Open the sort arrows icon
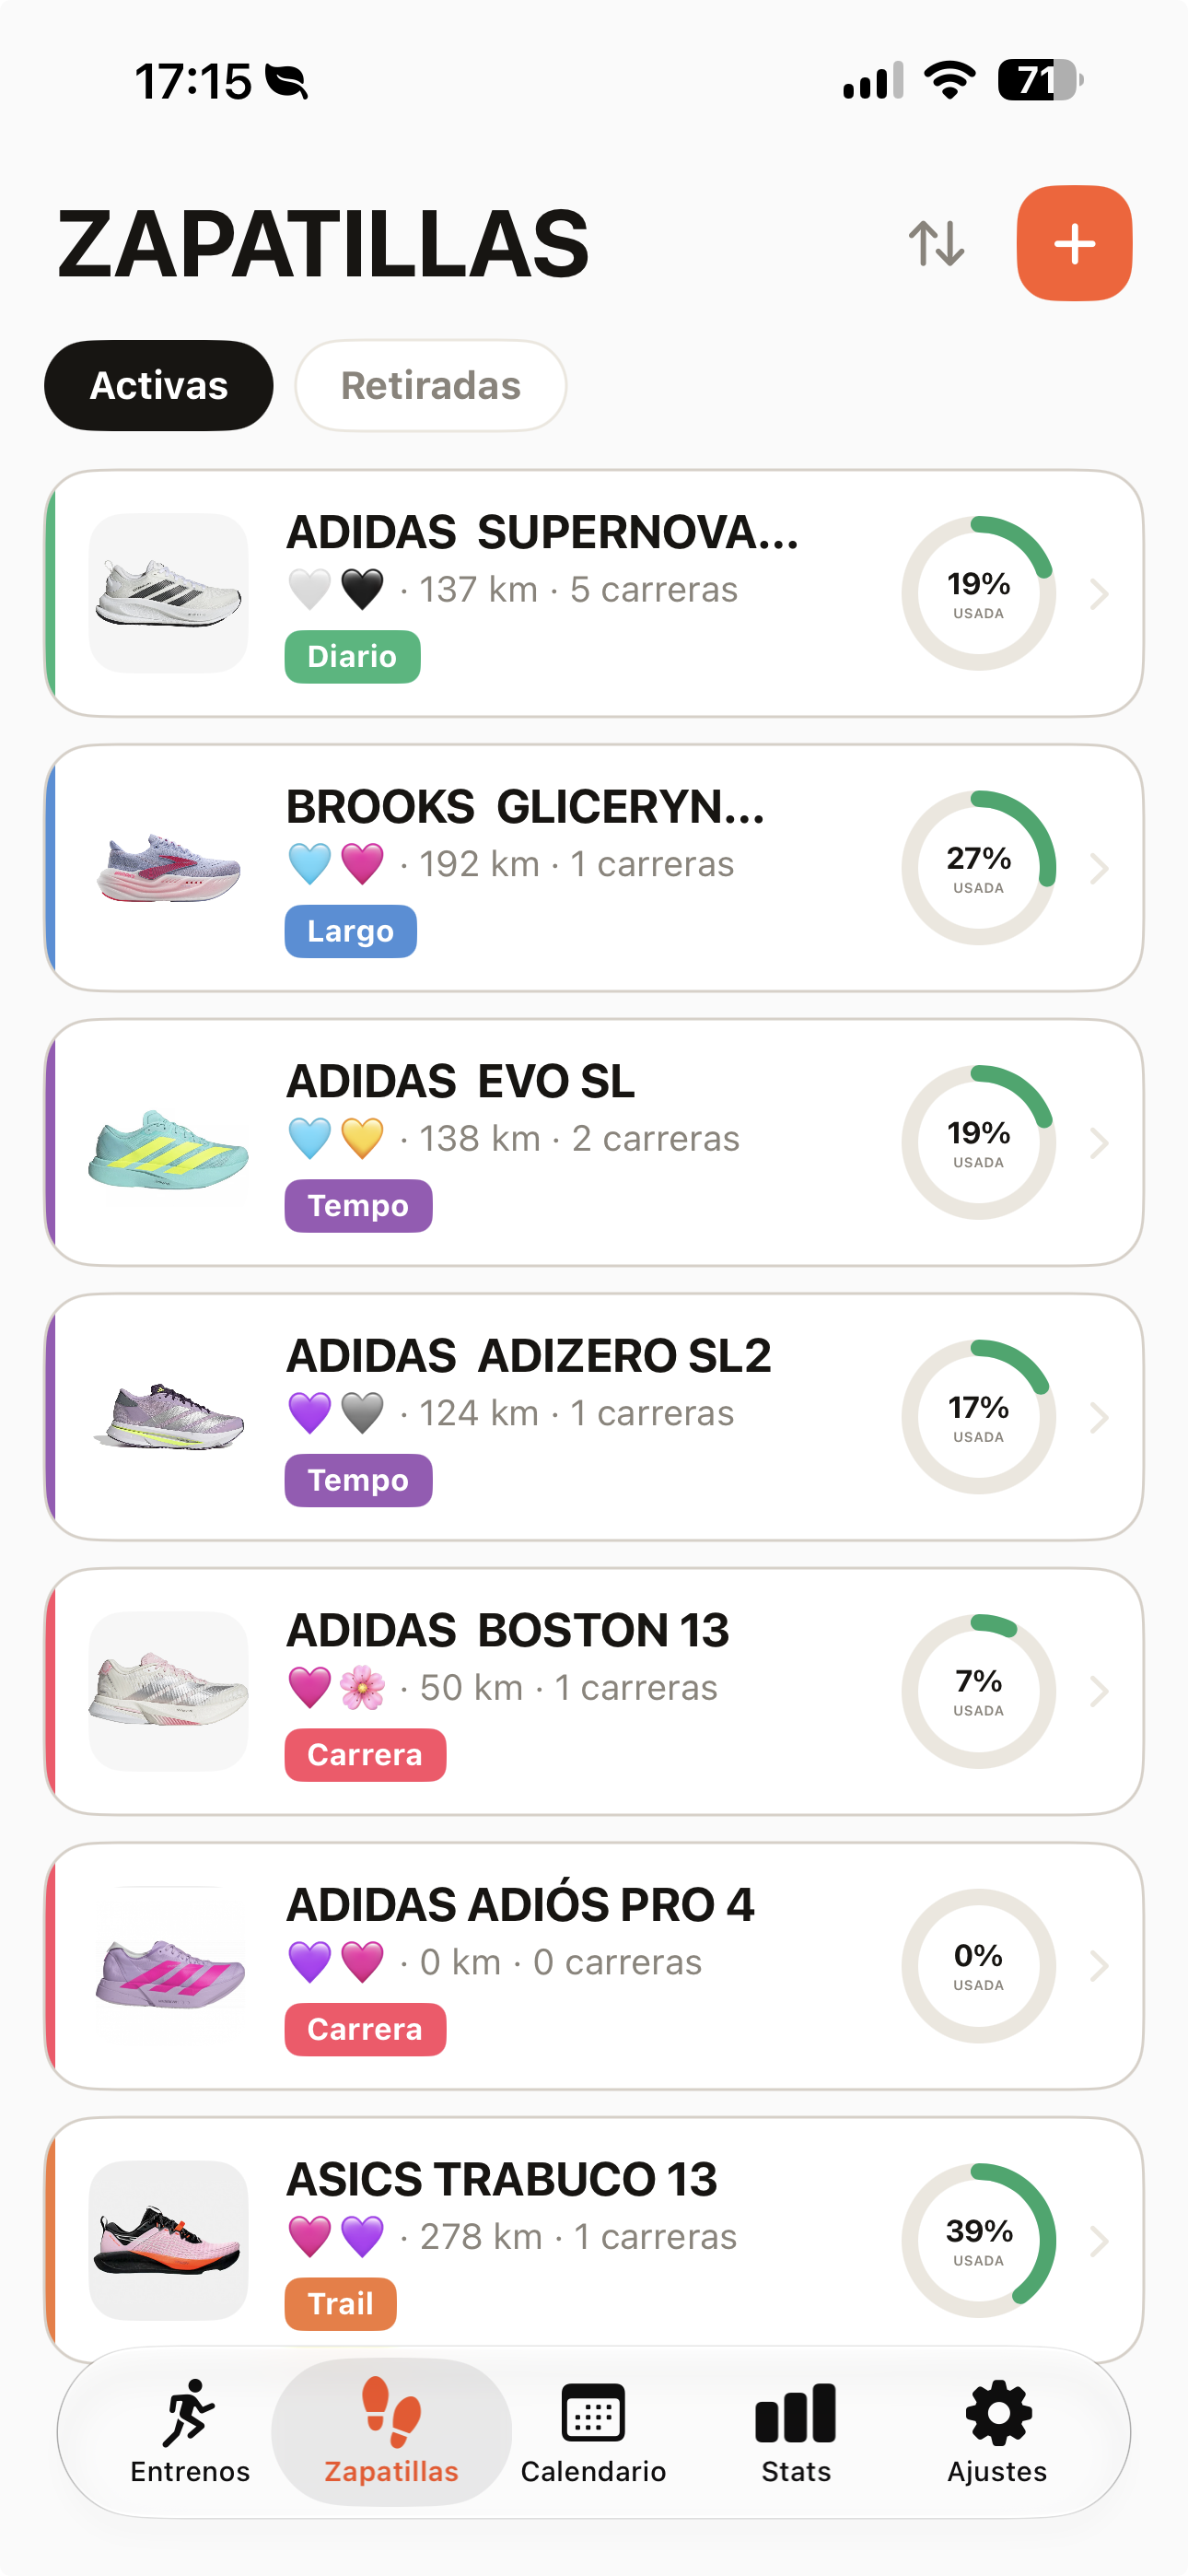 [x=936, y=243]
